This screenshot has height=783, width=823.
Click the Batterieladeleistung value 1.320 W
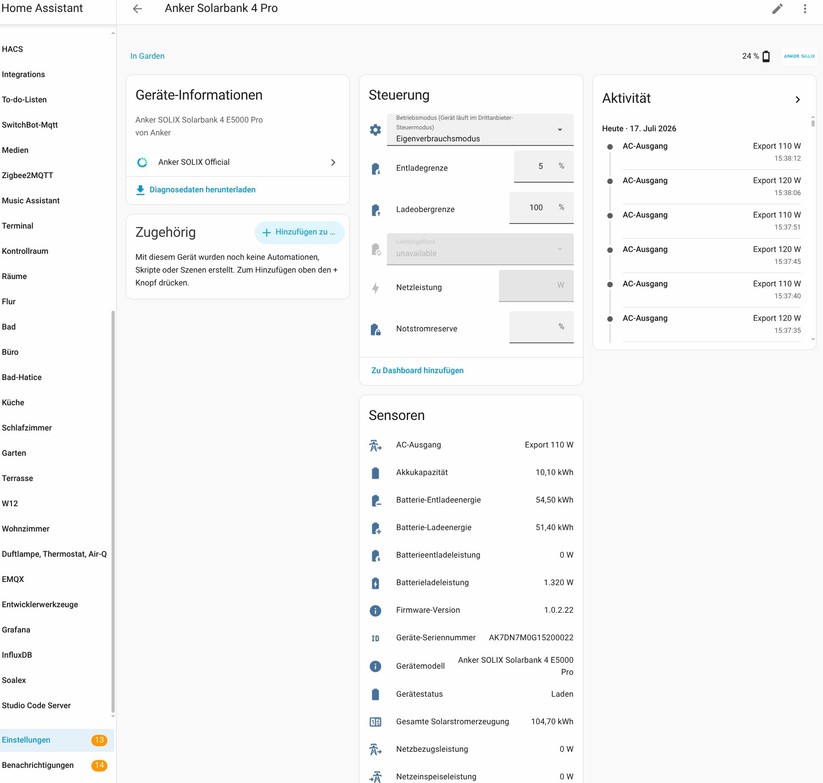point(558,583)
